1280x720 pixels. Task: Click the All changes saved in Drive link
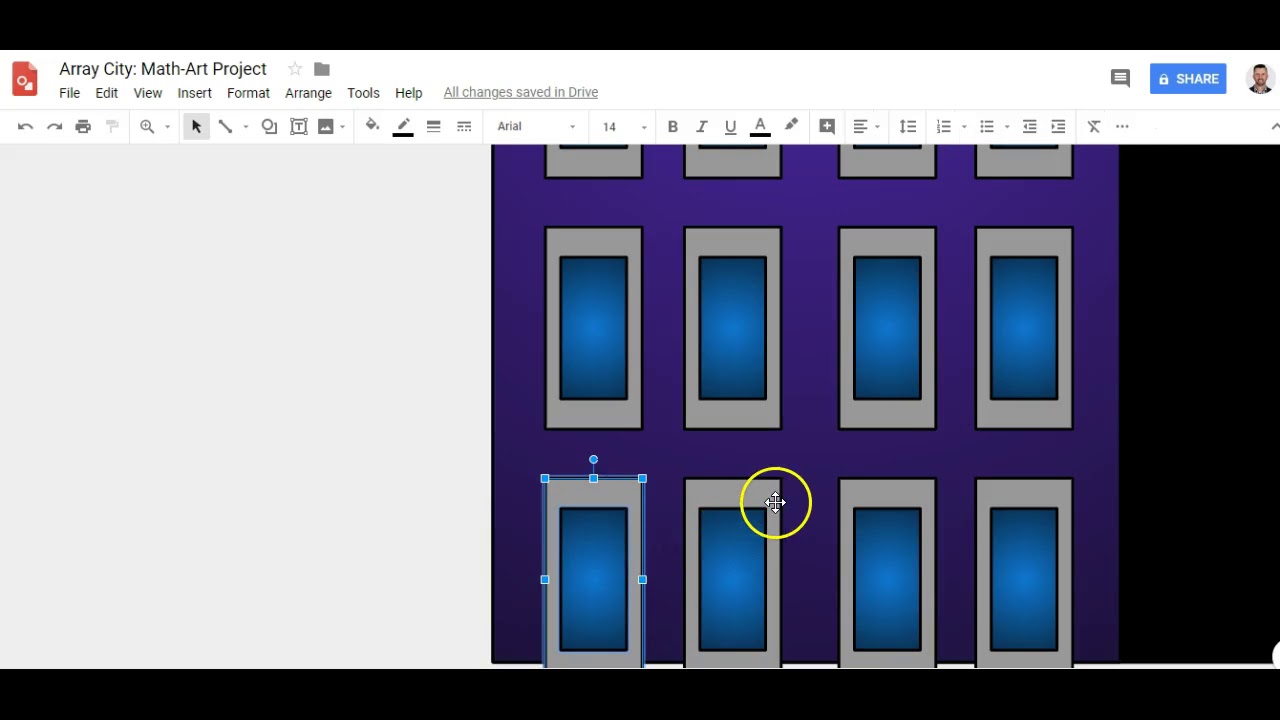(x=521, y=92)
